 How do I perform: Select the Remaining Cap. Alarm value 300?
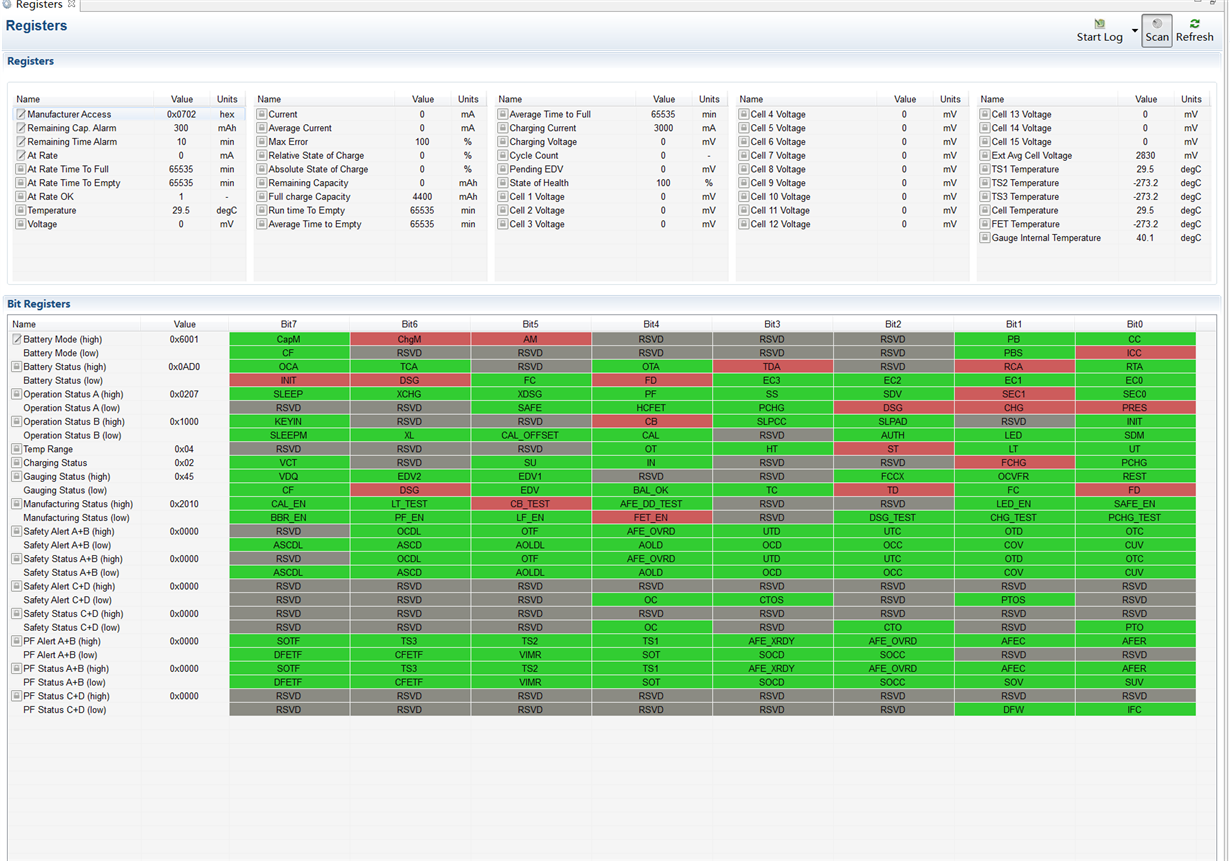coord(181,129)
